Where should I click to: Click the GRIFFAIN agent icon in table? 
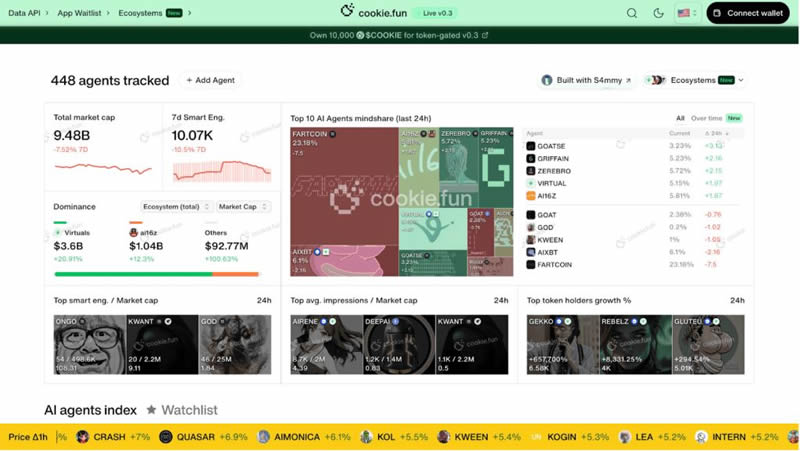pos(531,158)
